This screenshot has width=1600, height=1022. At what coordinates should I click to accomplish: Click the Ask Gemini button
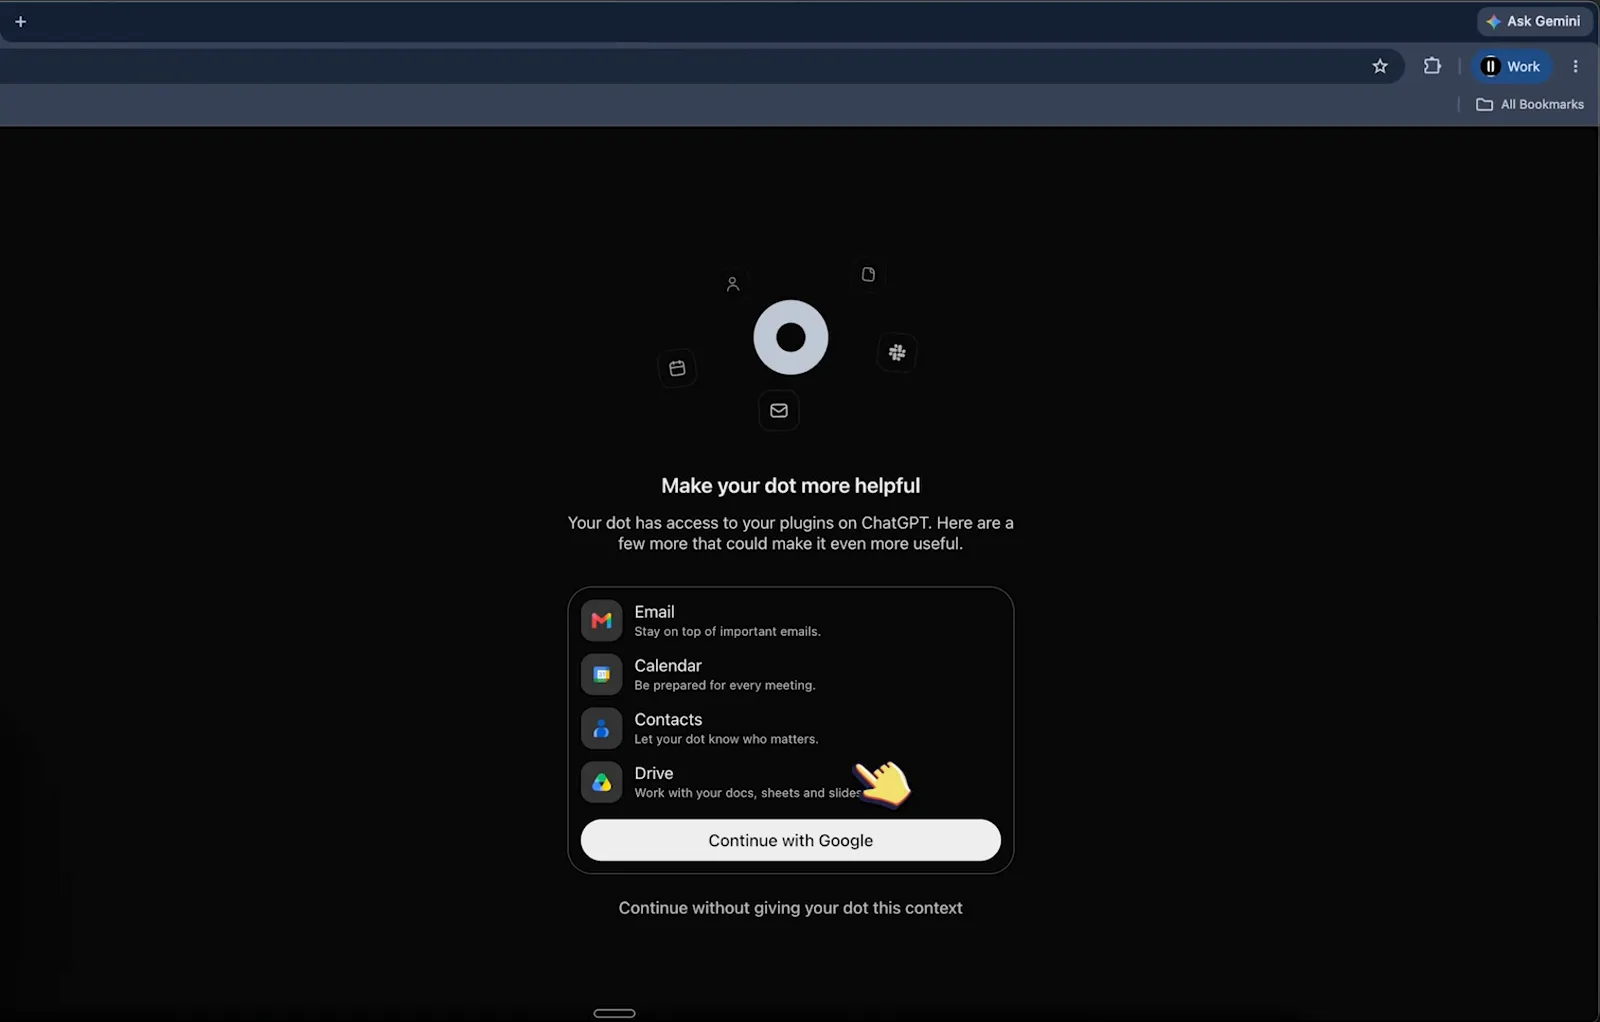[1534, 21]
